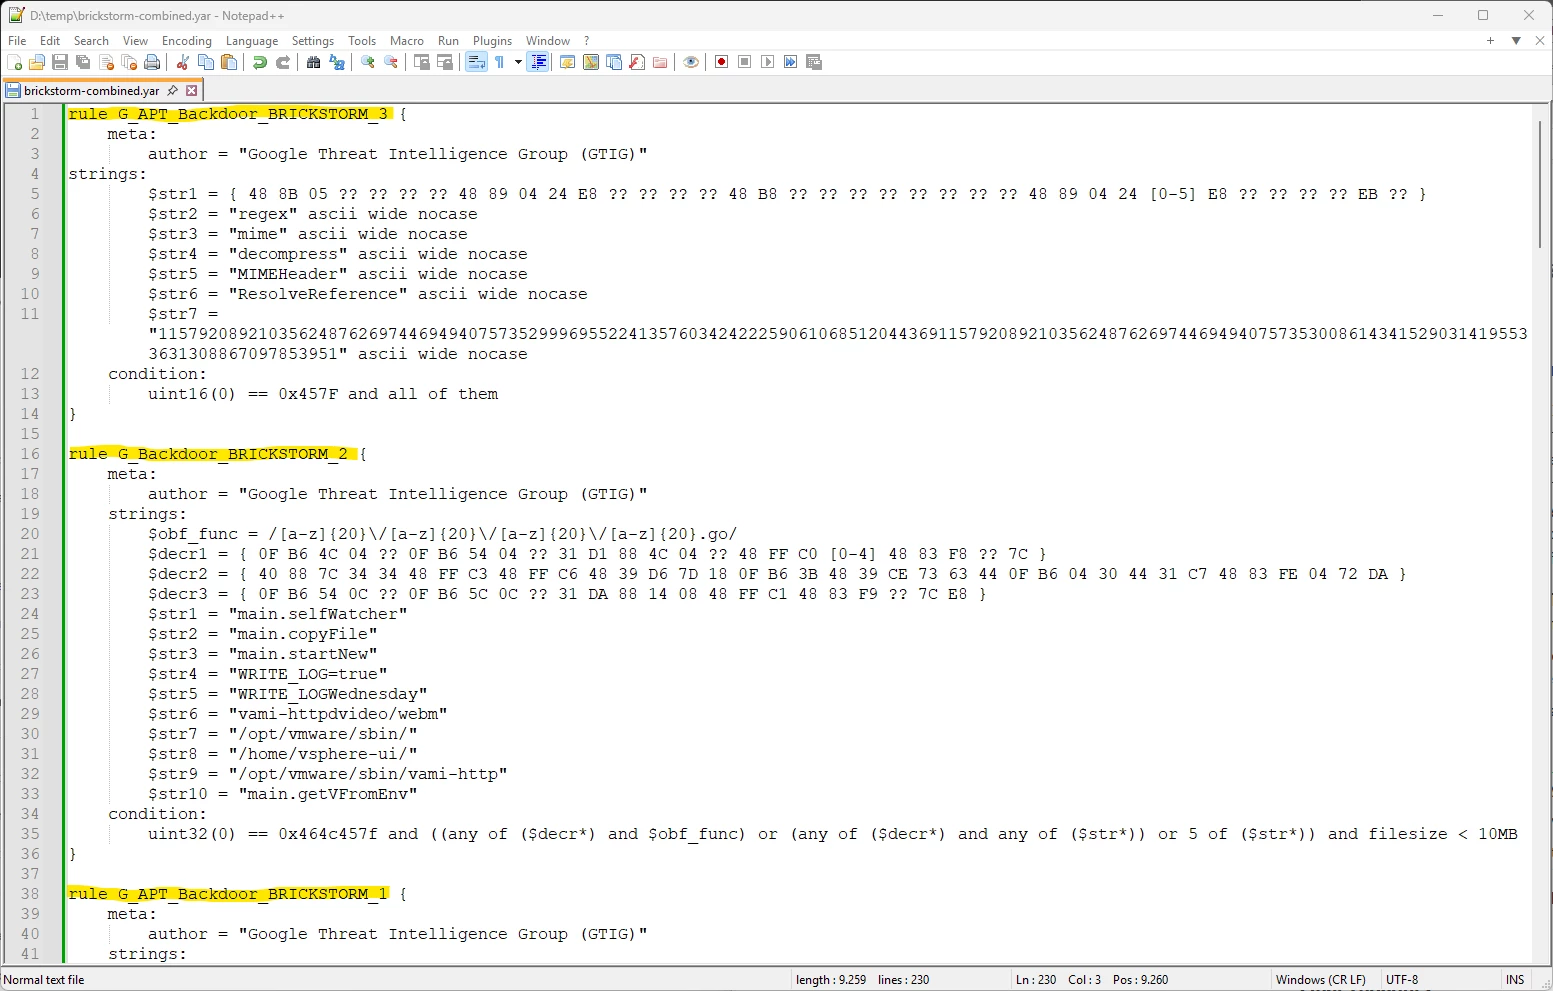Click the plus button in the menu bar

point(1490,41)
